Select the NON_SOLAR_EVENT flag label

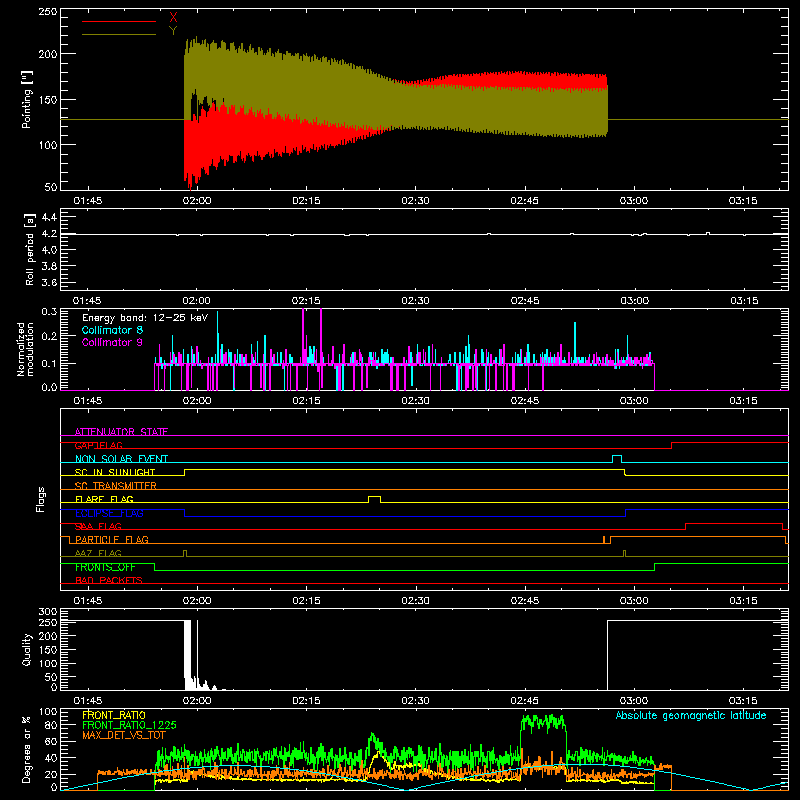[x=121, y=459]
